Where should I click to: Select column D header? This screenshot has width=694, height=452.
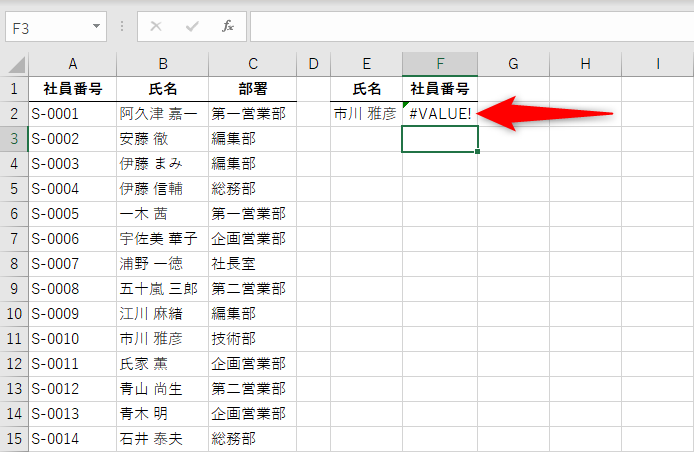pos(313,64)
